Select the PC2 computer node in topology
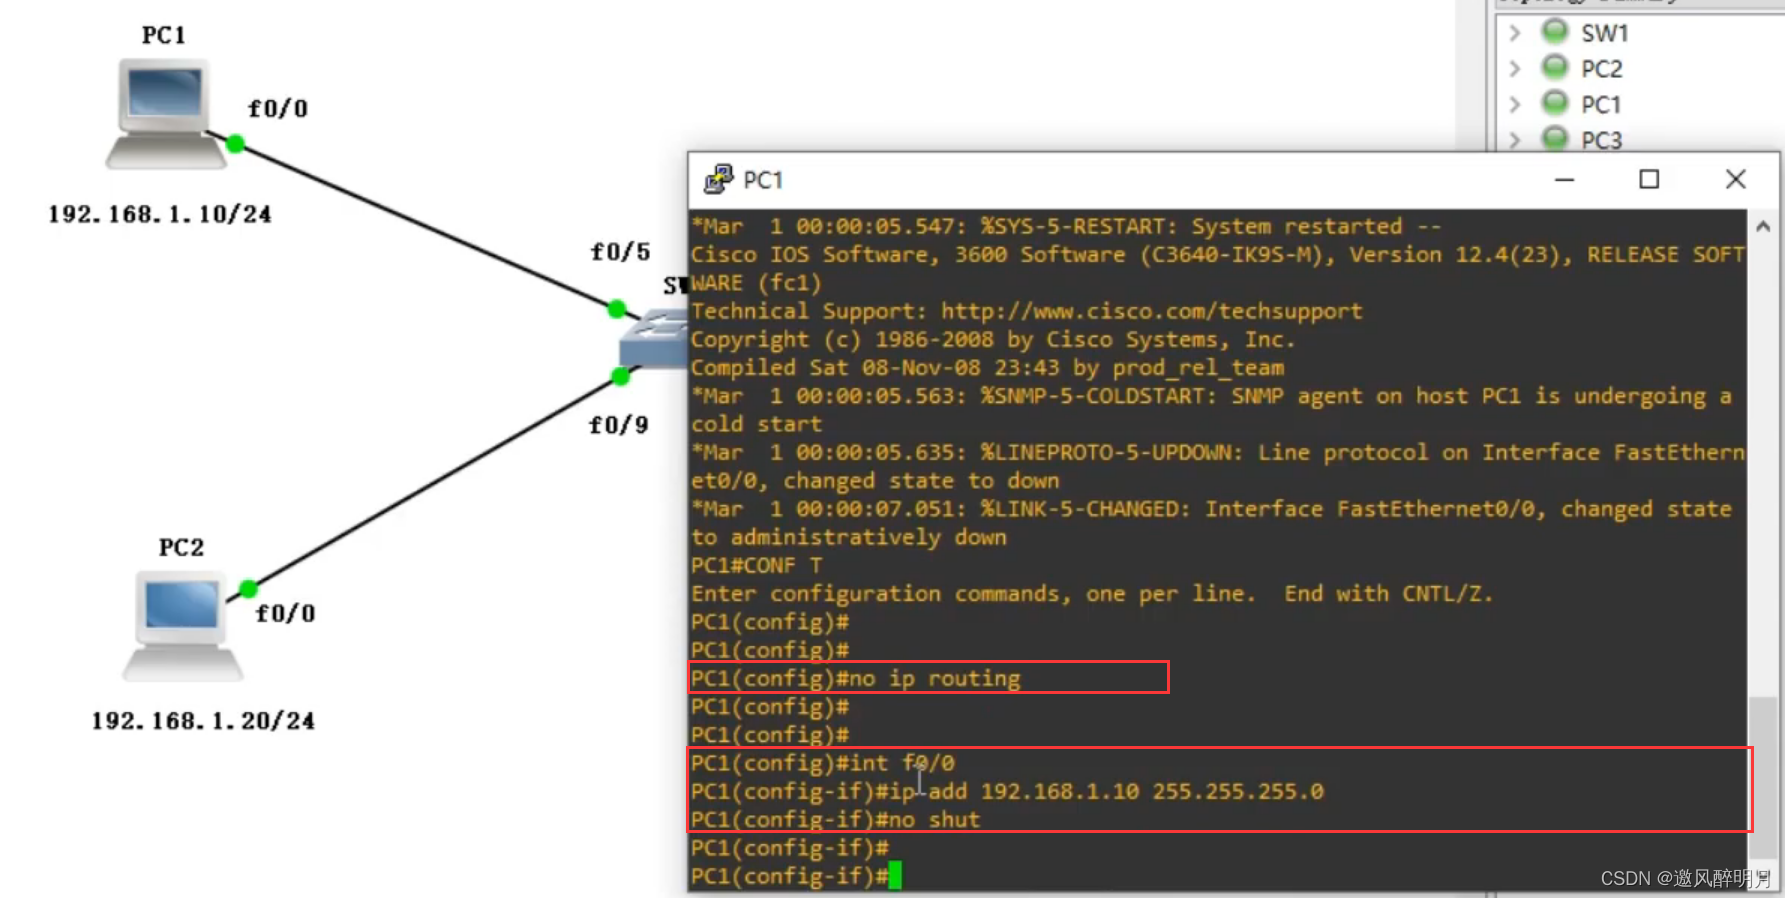The width and height of the screenshot is (1785, 898). coord(182,624)
